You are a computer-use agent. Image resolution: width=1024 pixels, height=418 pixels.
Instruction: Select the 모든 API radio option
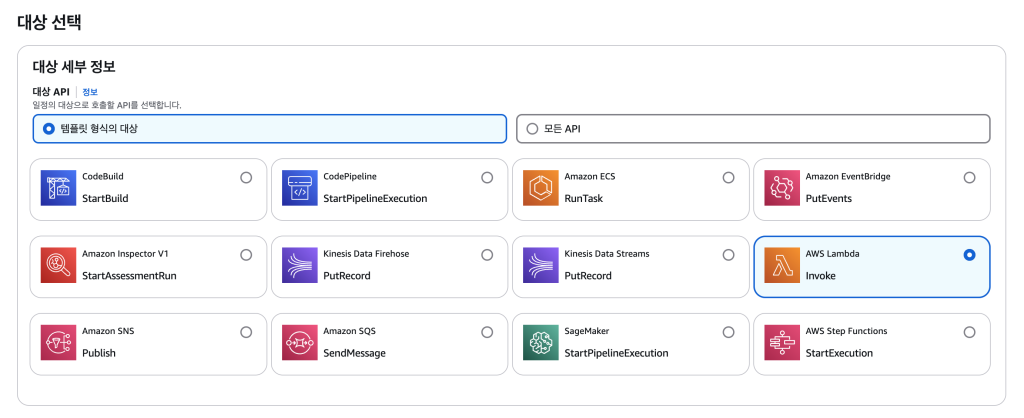coord(532,129)
